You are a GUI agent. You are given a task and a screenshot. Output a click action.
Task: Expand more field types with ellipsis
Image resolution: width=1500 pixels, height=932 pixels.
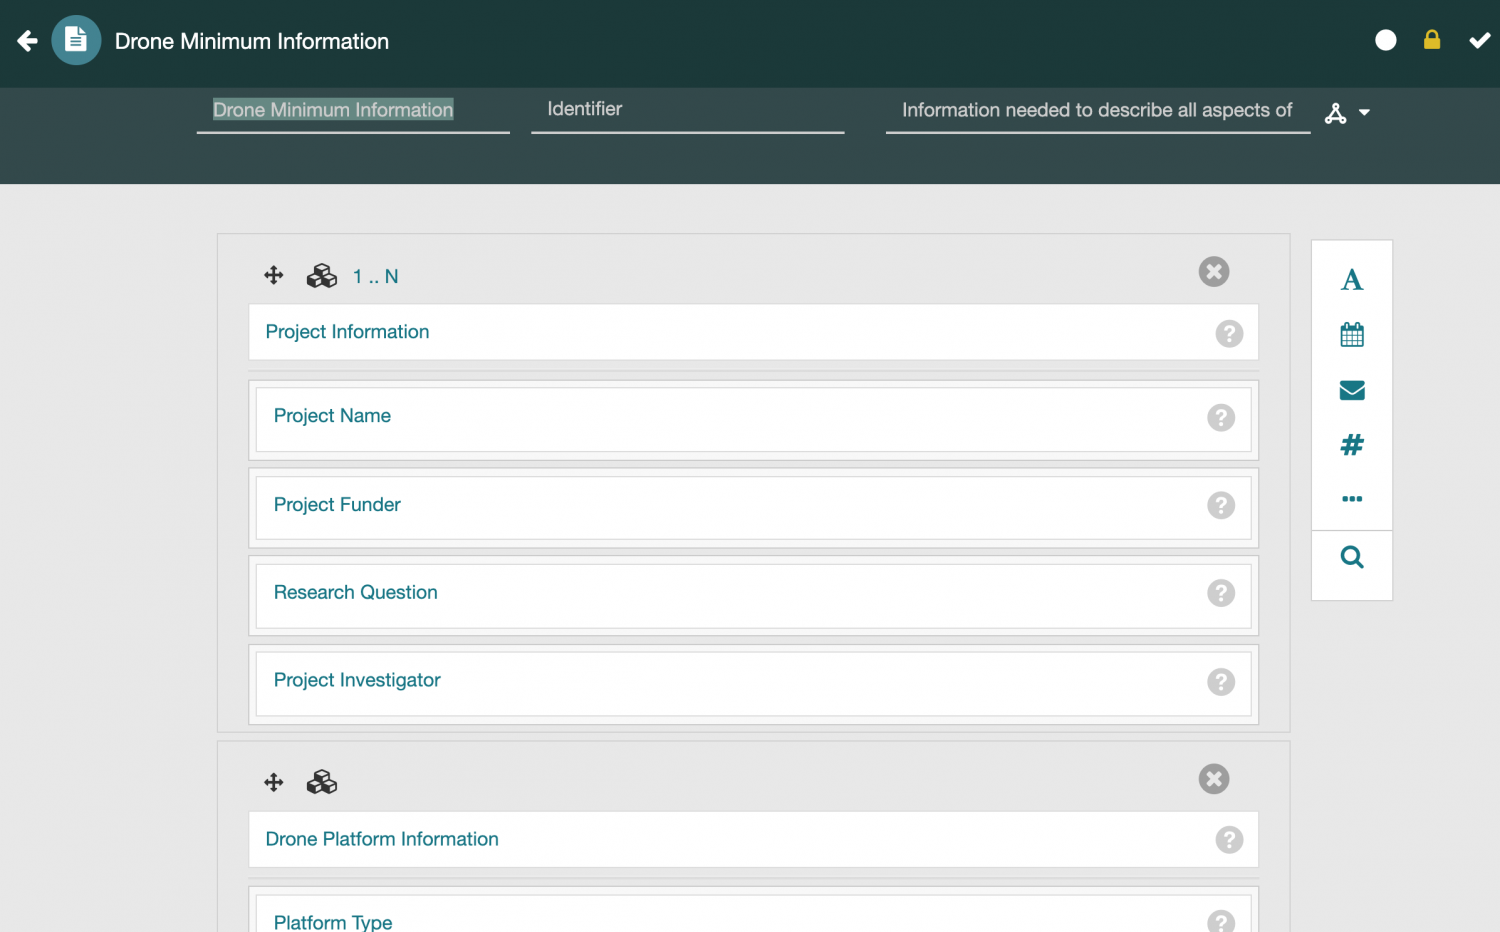tap(1351, 499)
